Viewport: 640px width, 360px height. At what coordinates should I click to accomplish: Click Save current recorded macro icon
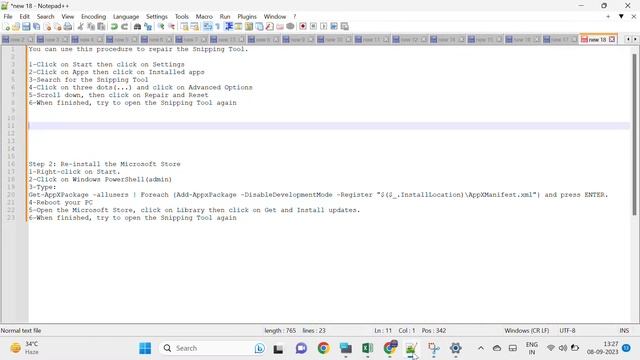coord(344,27)
